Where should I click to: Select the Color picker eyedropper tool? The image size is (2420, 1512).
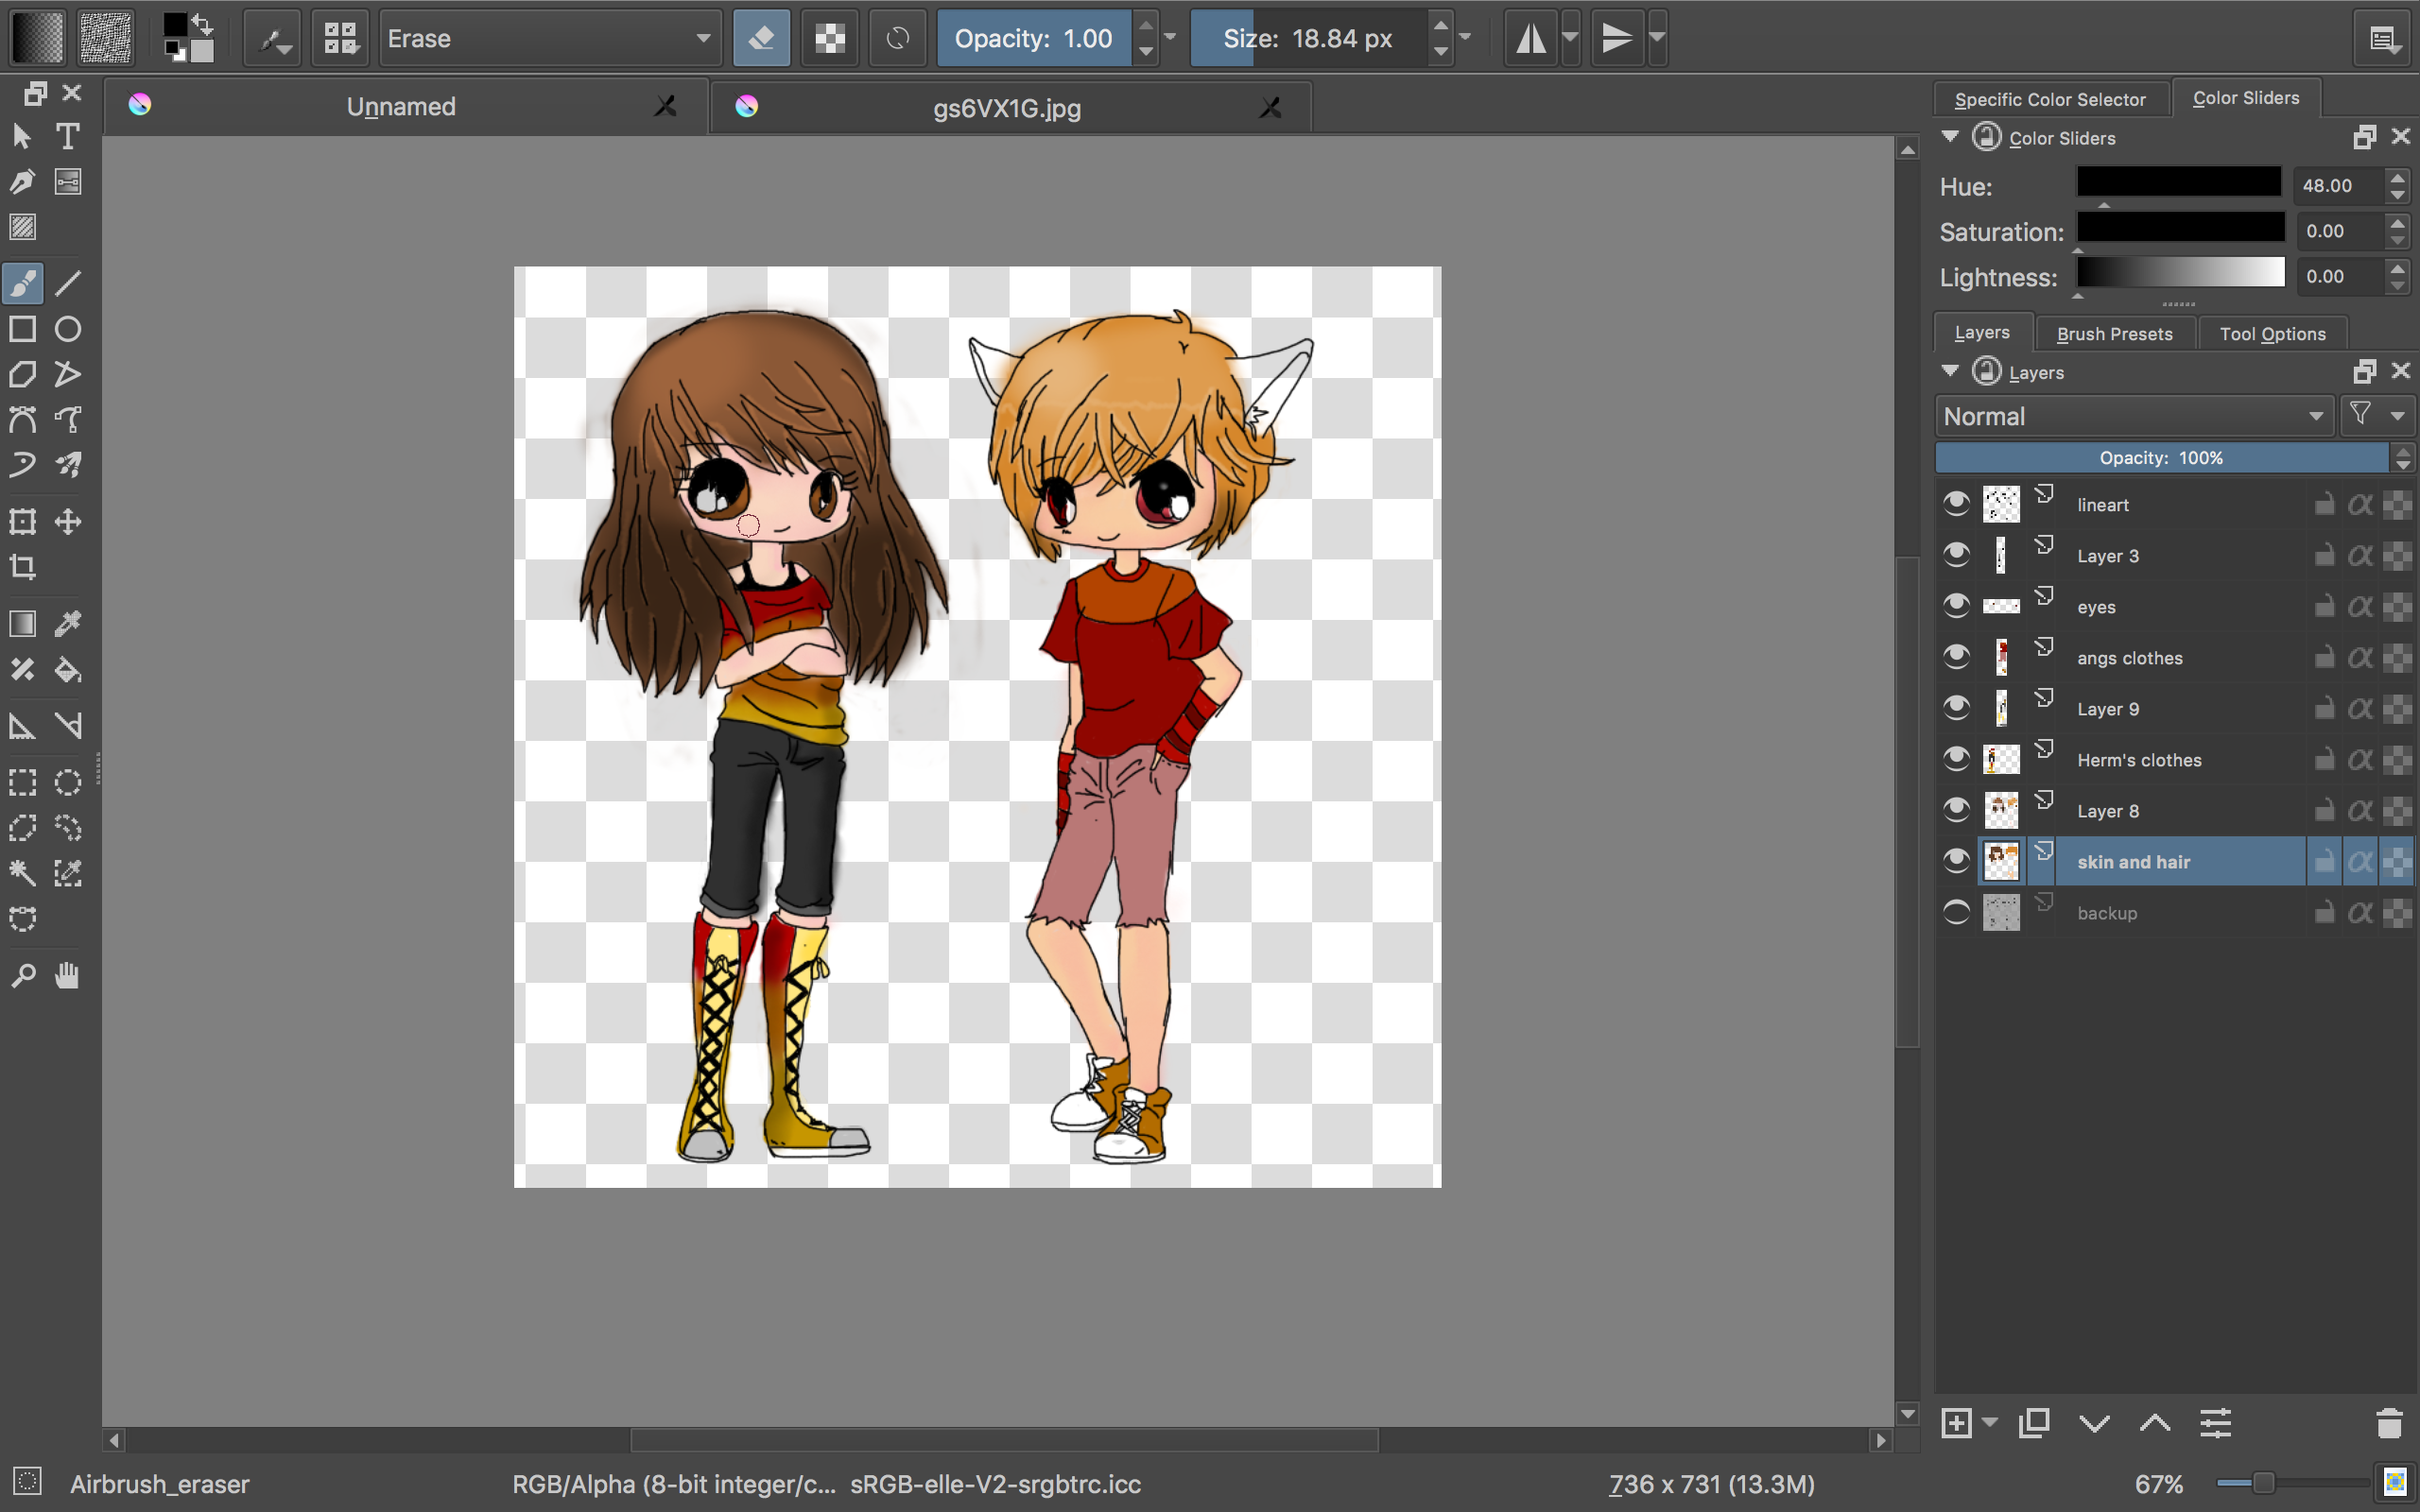click(x=67, y=624)
